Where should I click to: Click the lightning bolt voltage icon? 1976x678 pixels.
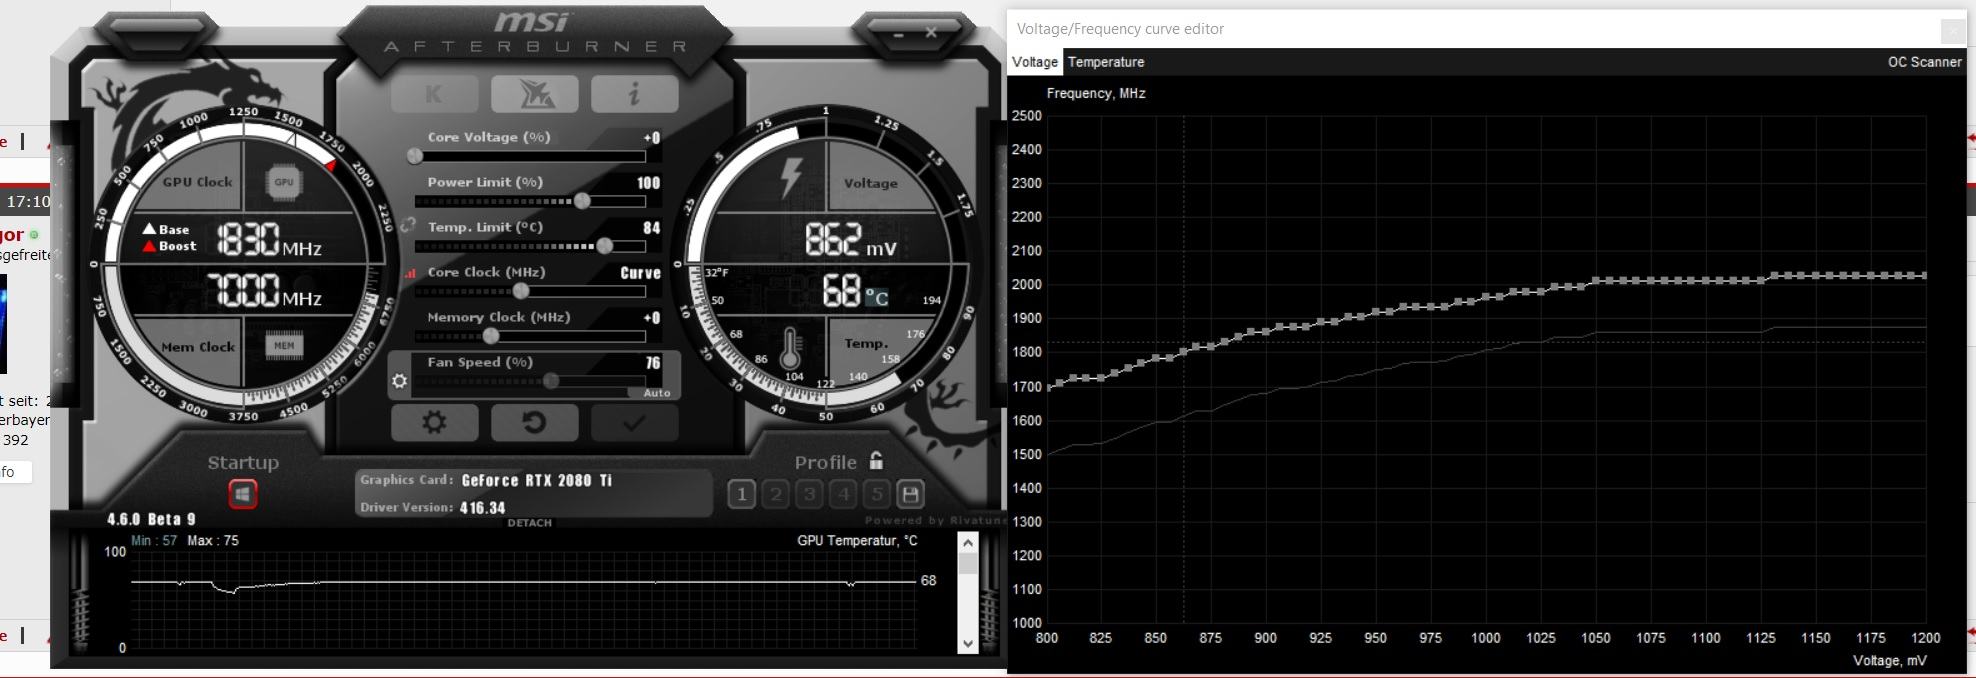coord(791,178)
